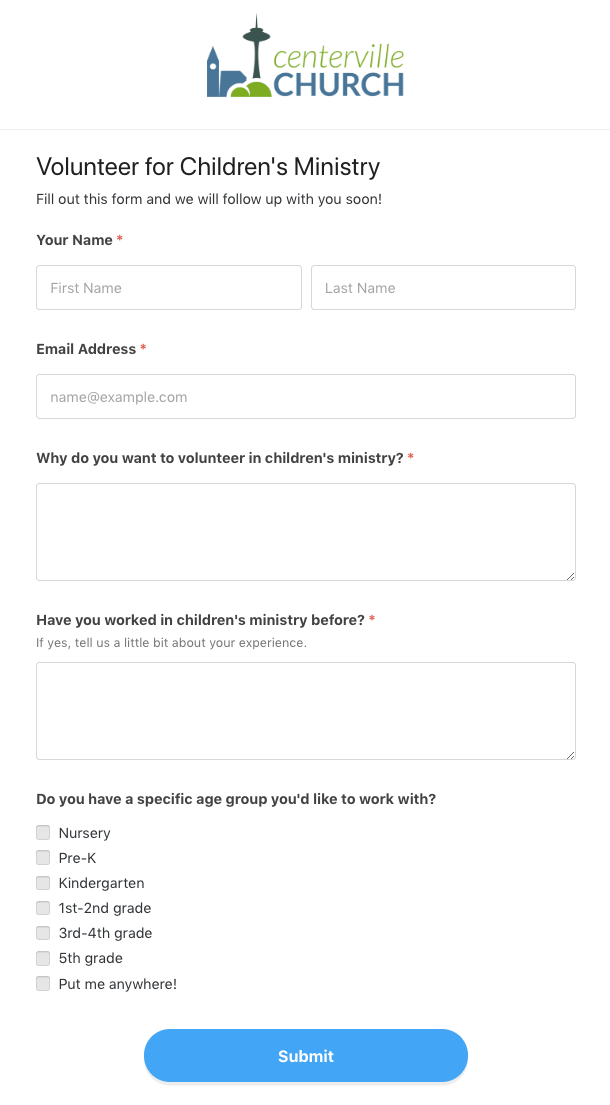Image resolution: width=610 pixels, height=1105 pixels.
Task: Click the 'Email Address' label
Action: 86,349
